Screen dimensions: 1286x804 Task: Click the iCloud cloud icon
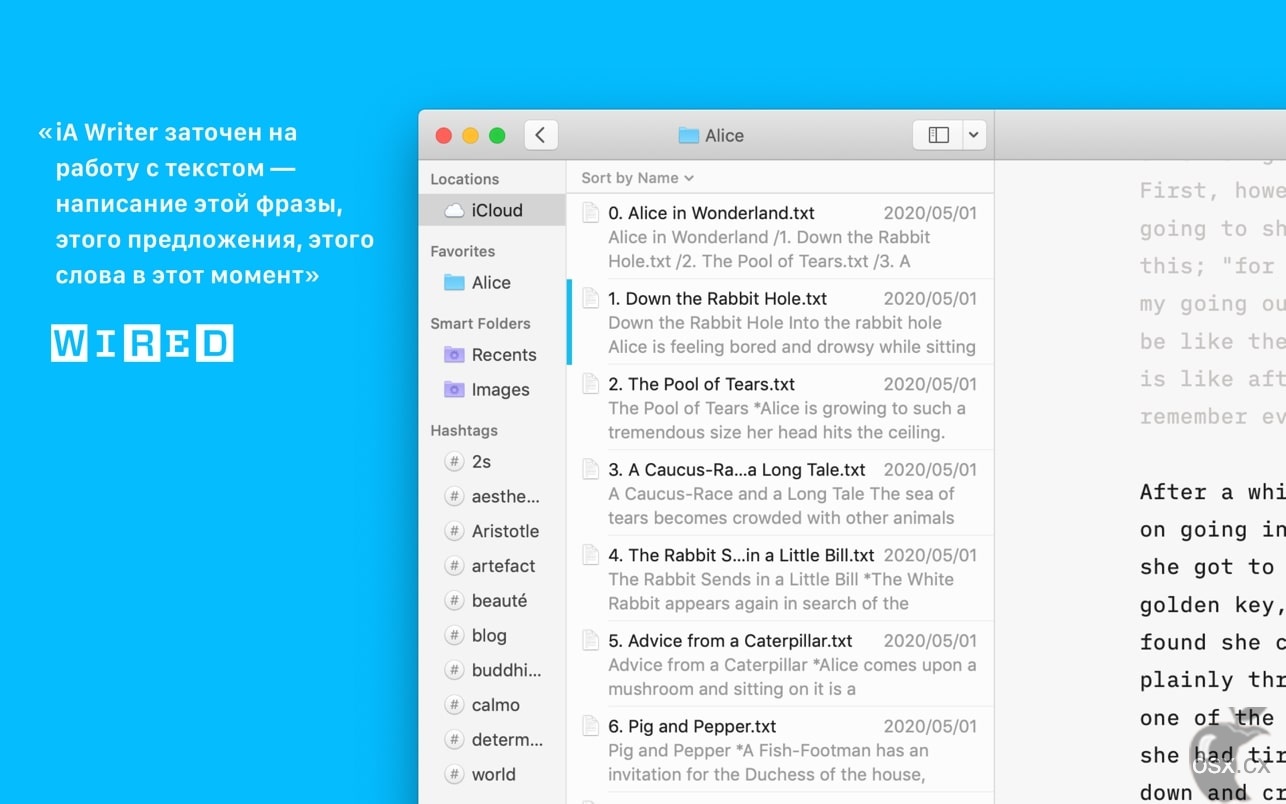(454, 211)
